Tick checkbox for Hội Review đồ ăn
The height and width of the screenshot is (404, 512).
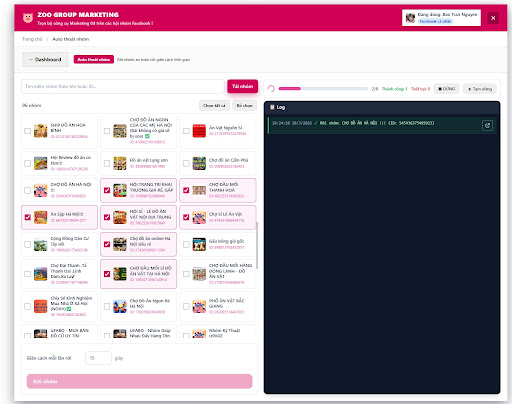(28, 163)
